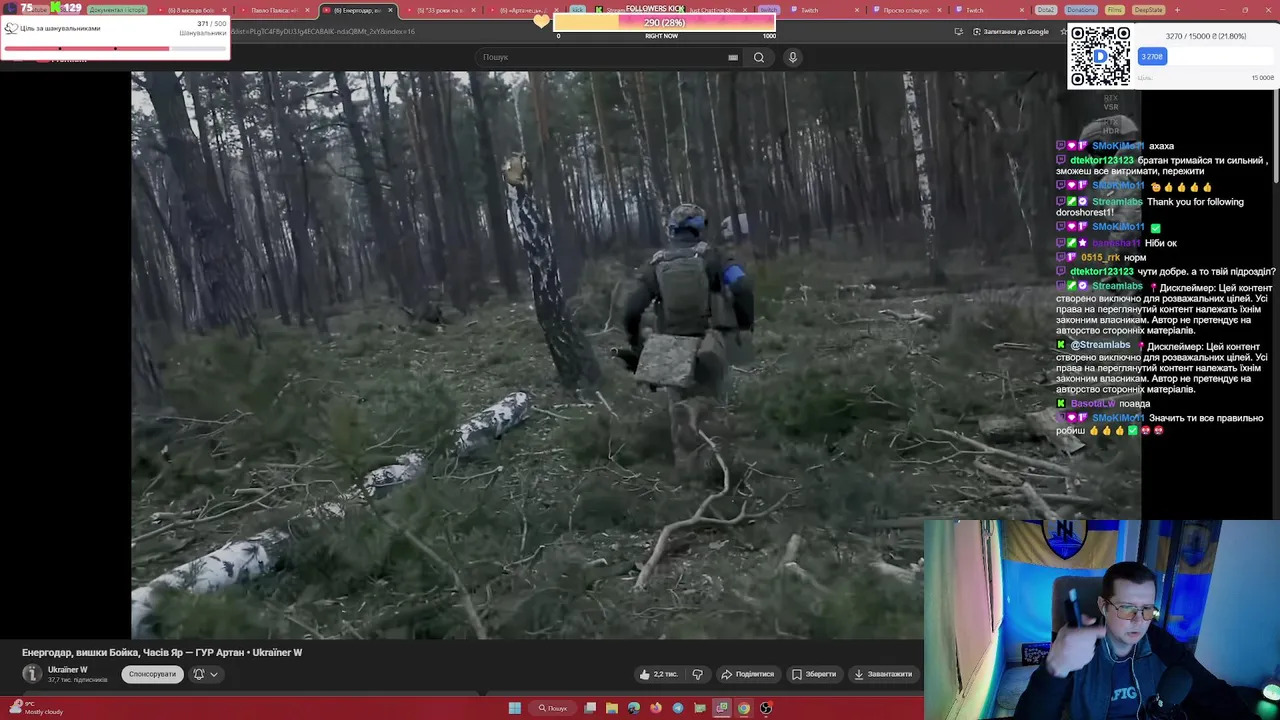
Task: Click chat username 0515_rrk
Action: [1100, 258]
